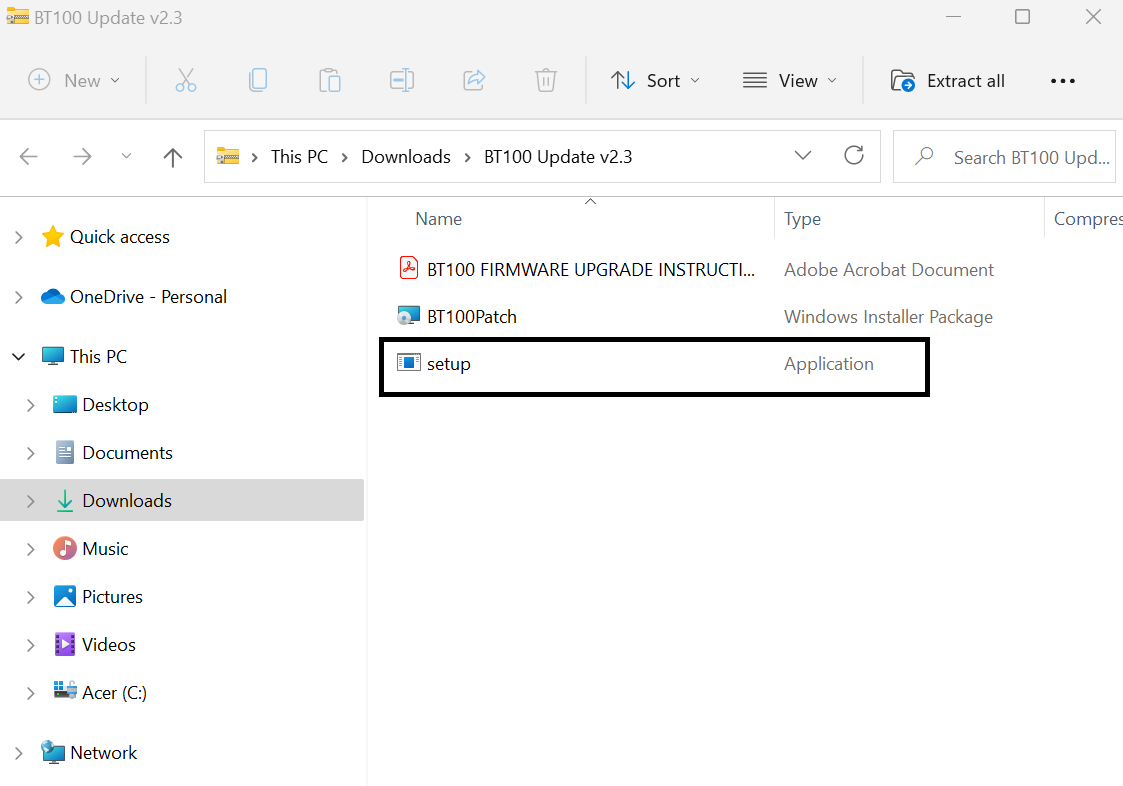1123x786 pixels.
Task: Expand the Quick access tree node
Action: (19, 238)
